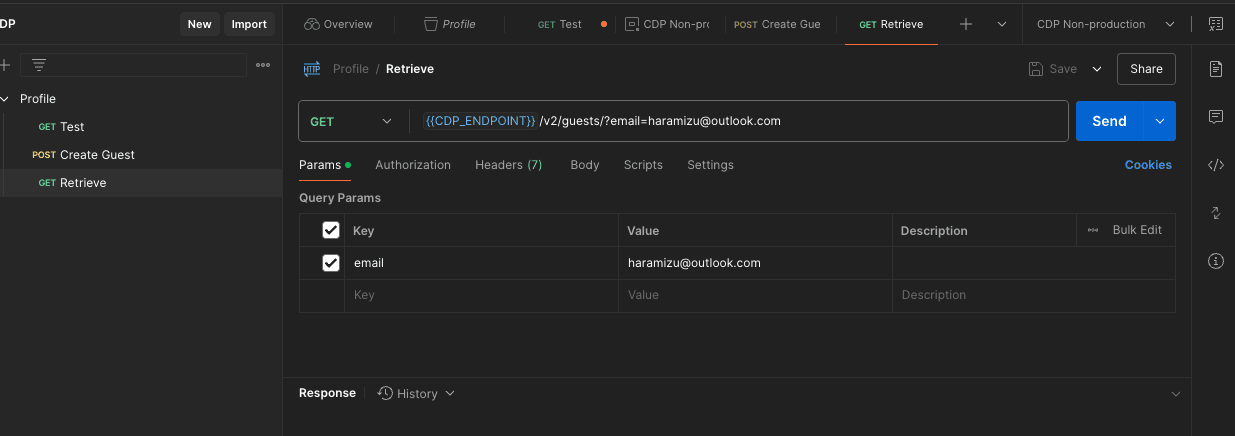Open the GET HTTP method dropdown
The width and height of the screenshot is (1235, 436).
(350, 121)
